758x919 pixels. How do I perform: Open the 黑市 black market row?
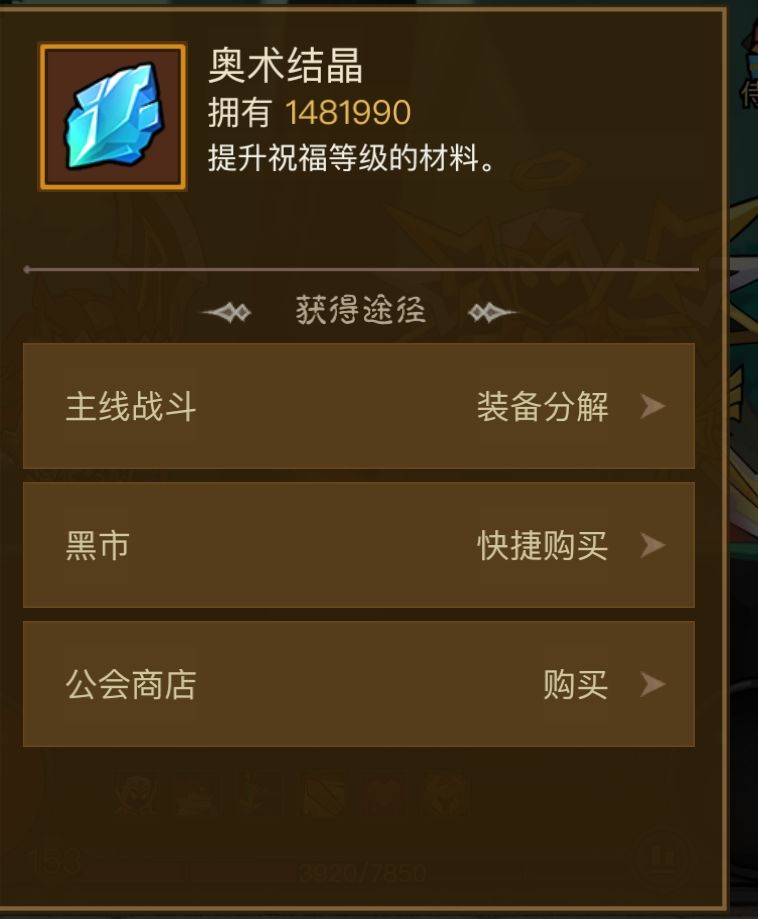click(359, 545)
